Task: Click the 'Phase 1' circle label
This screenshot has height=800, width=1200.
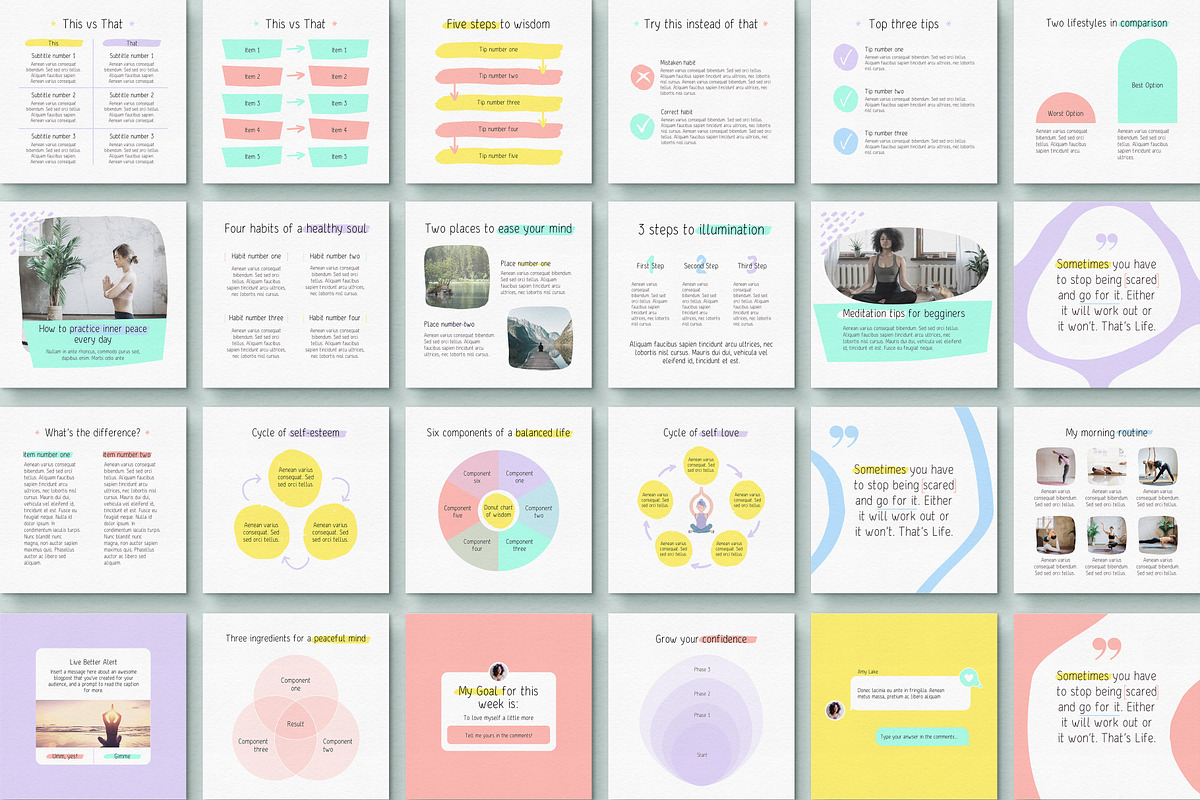Action: (x=702, y=715)
